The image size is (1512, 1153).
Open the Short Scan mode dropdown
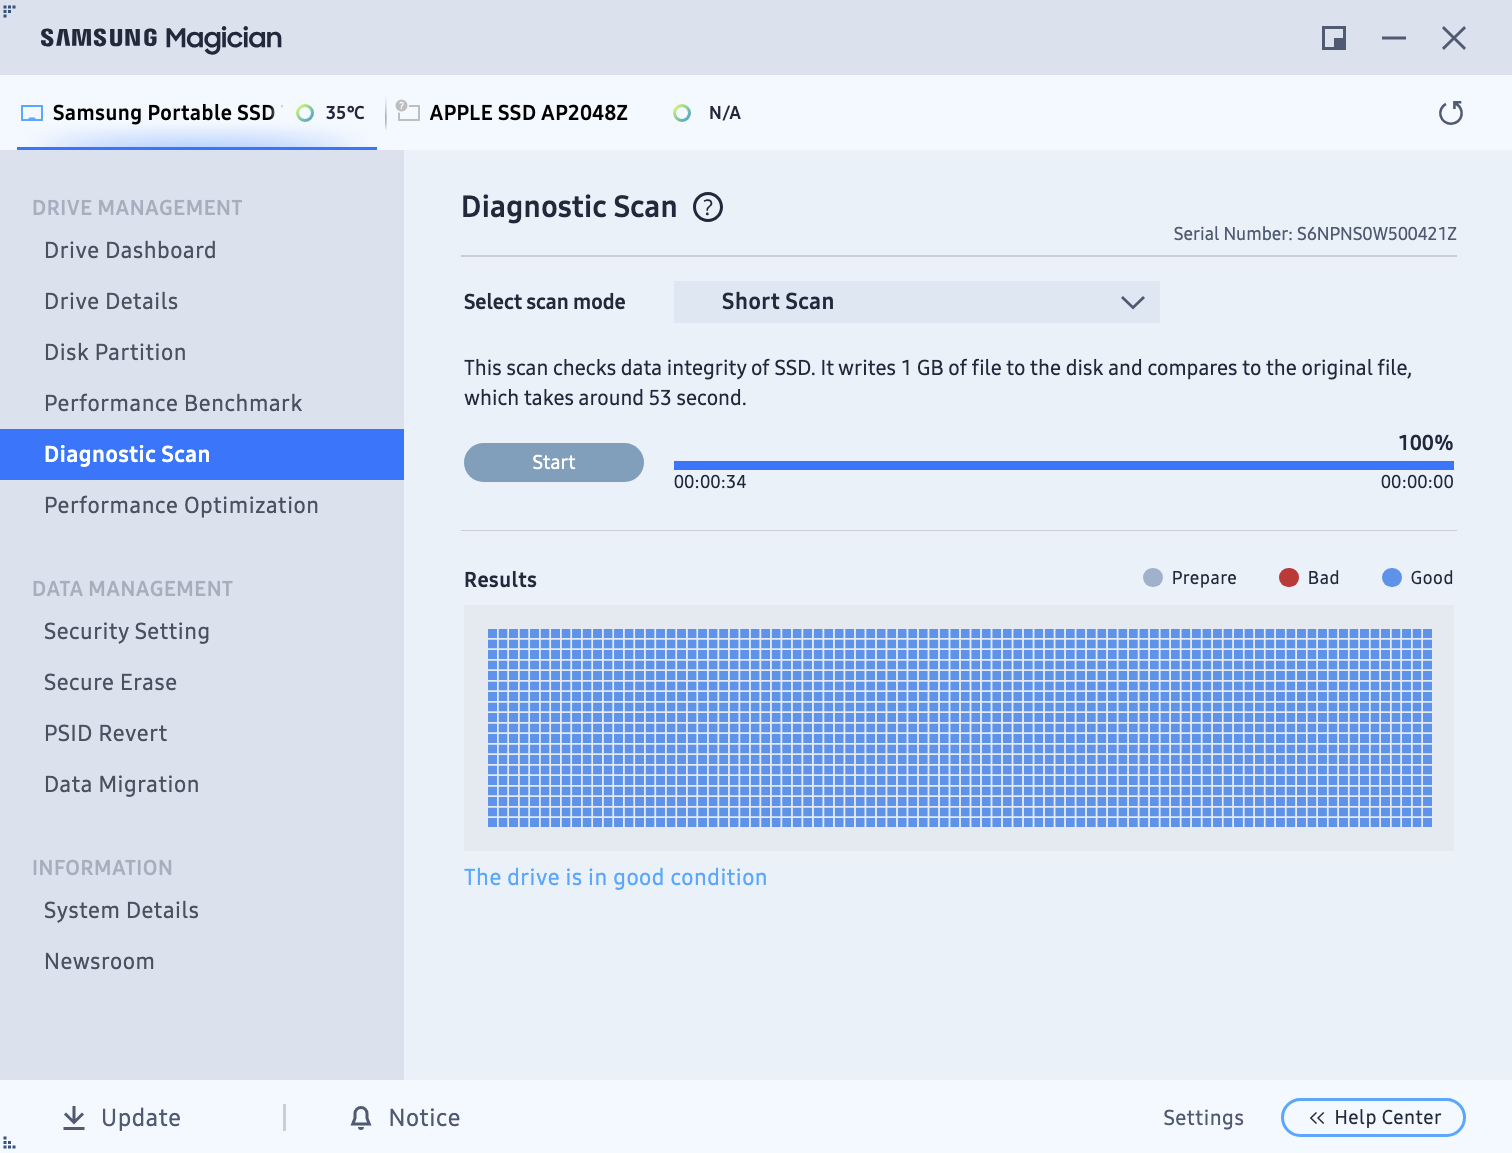[917, 302]
